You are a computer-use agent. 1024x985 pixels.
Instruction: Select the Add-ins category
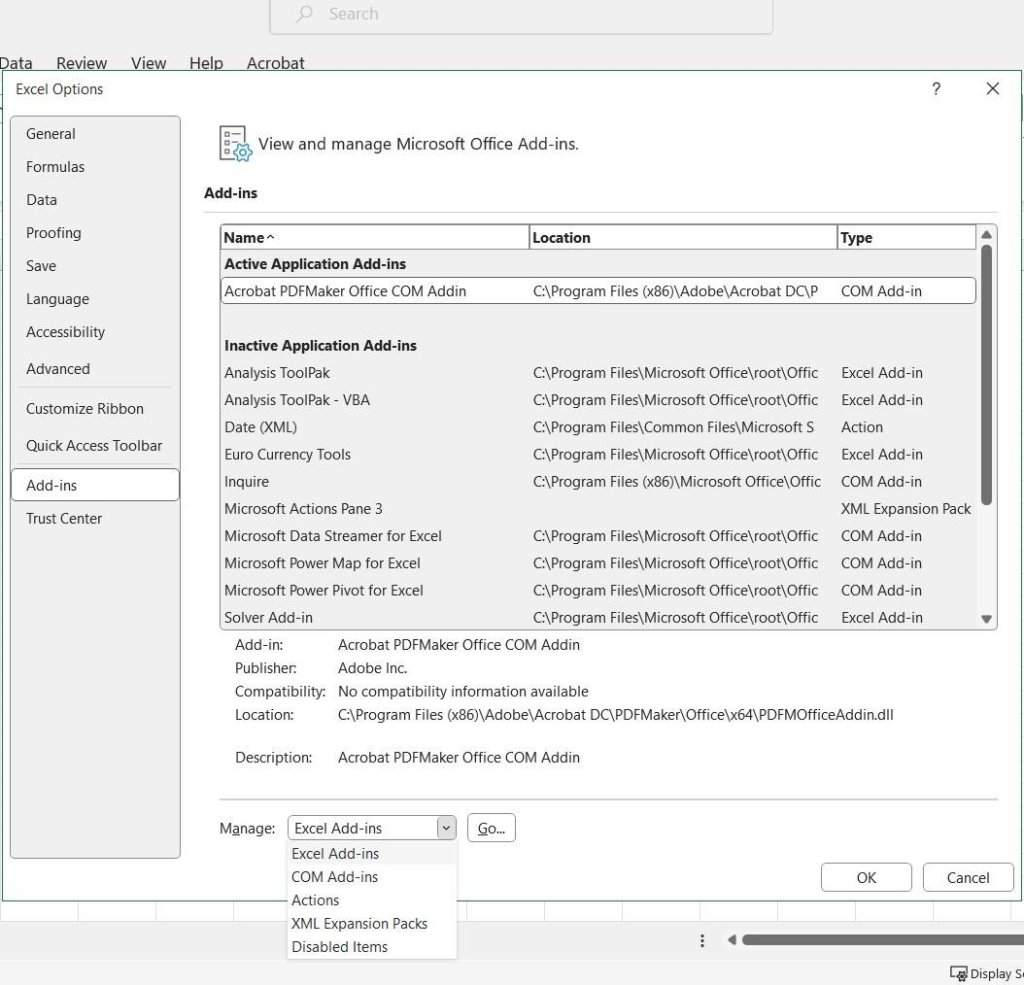click(95, 485)
